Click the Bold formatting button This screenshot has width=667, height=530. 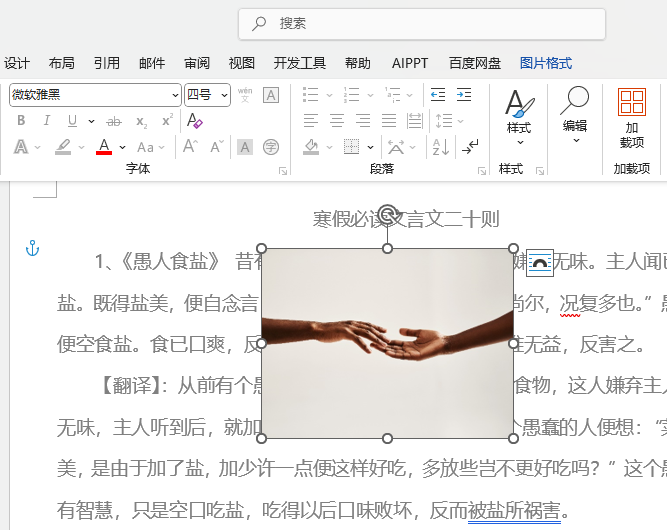point(21,121)
